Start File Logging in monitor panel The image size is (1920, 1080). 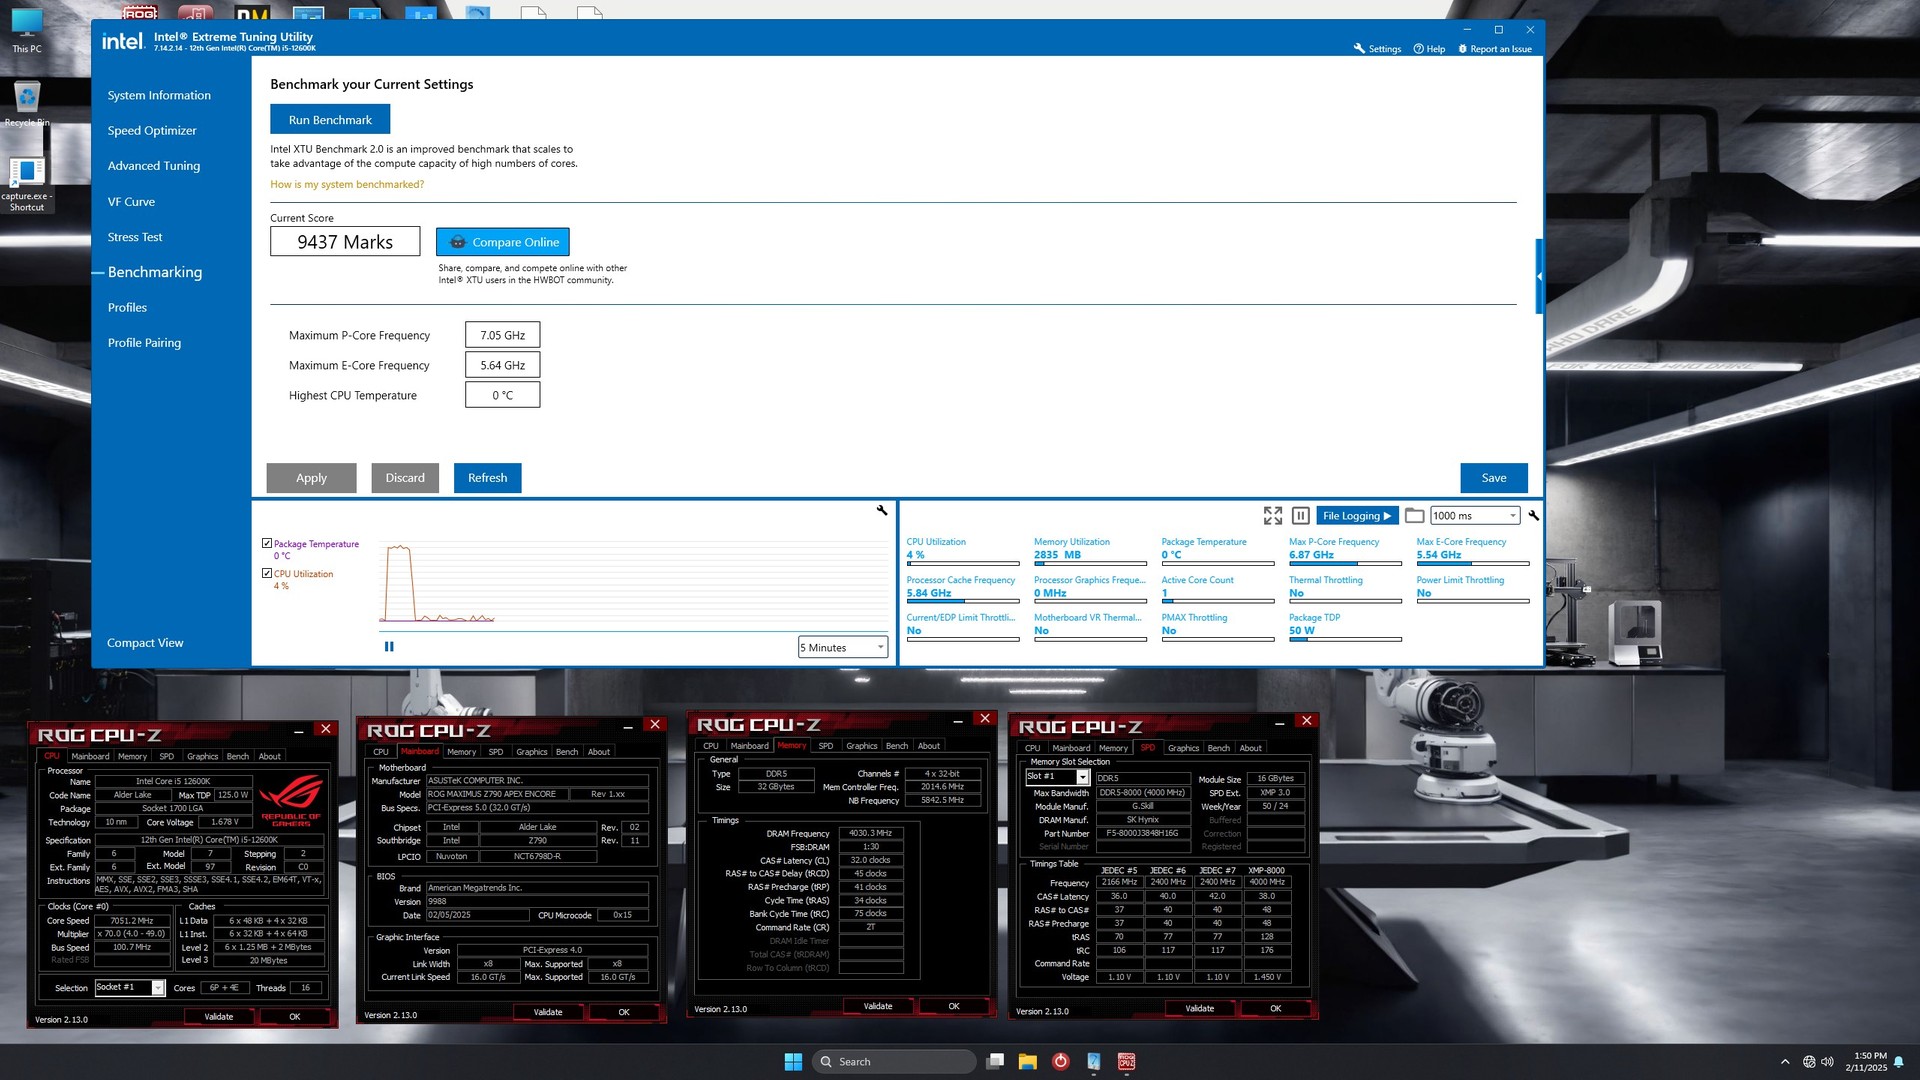1356,515
